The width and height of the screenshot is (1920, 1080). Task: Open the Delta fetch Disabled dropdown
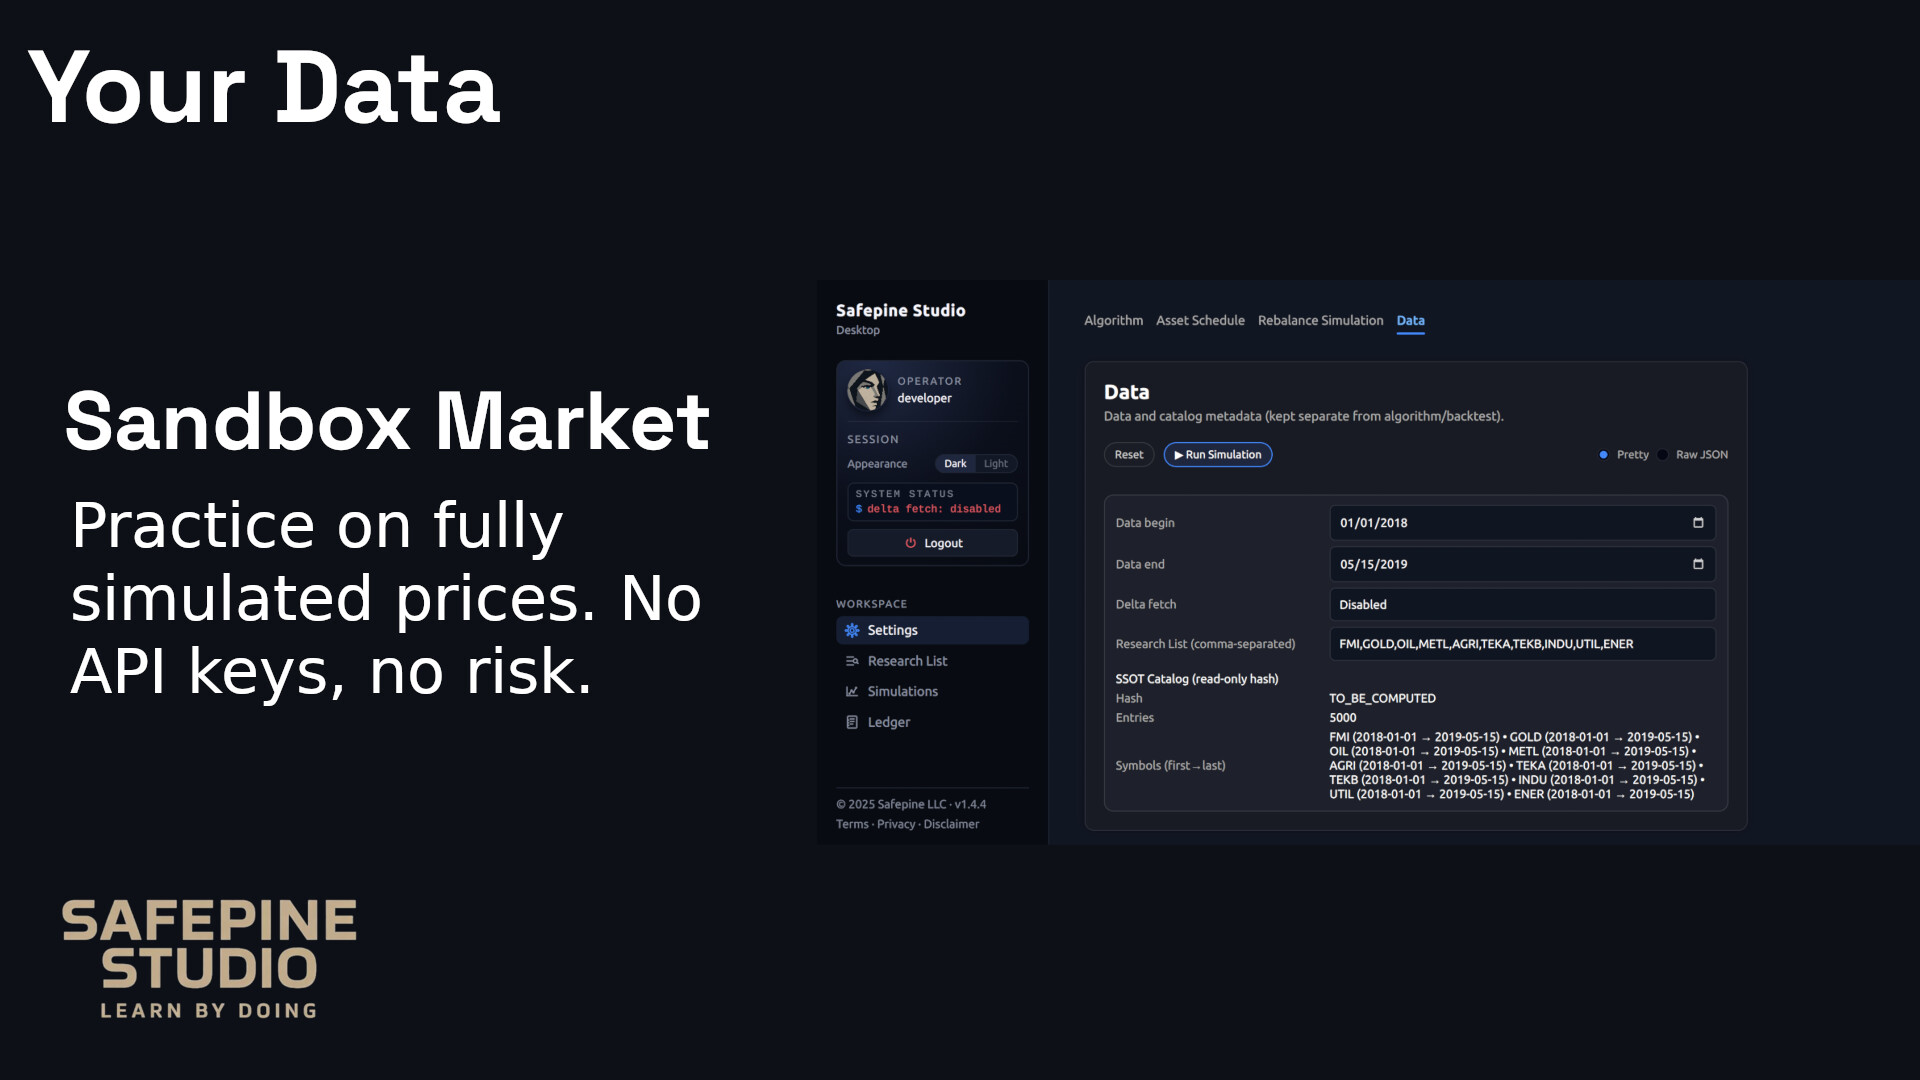[x=1521, y=605]
